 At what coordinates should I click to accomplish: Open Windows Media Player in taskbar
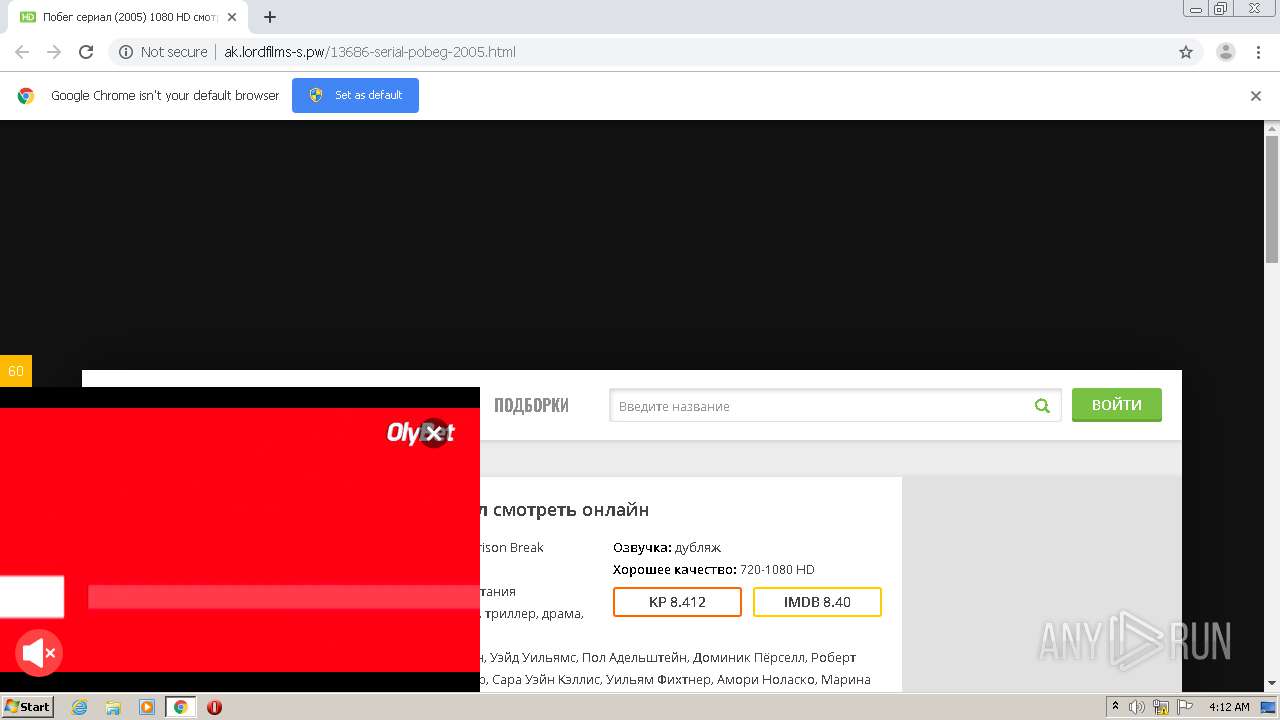(x=147, y=707)
